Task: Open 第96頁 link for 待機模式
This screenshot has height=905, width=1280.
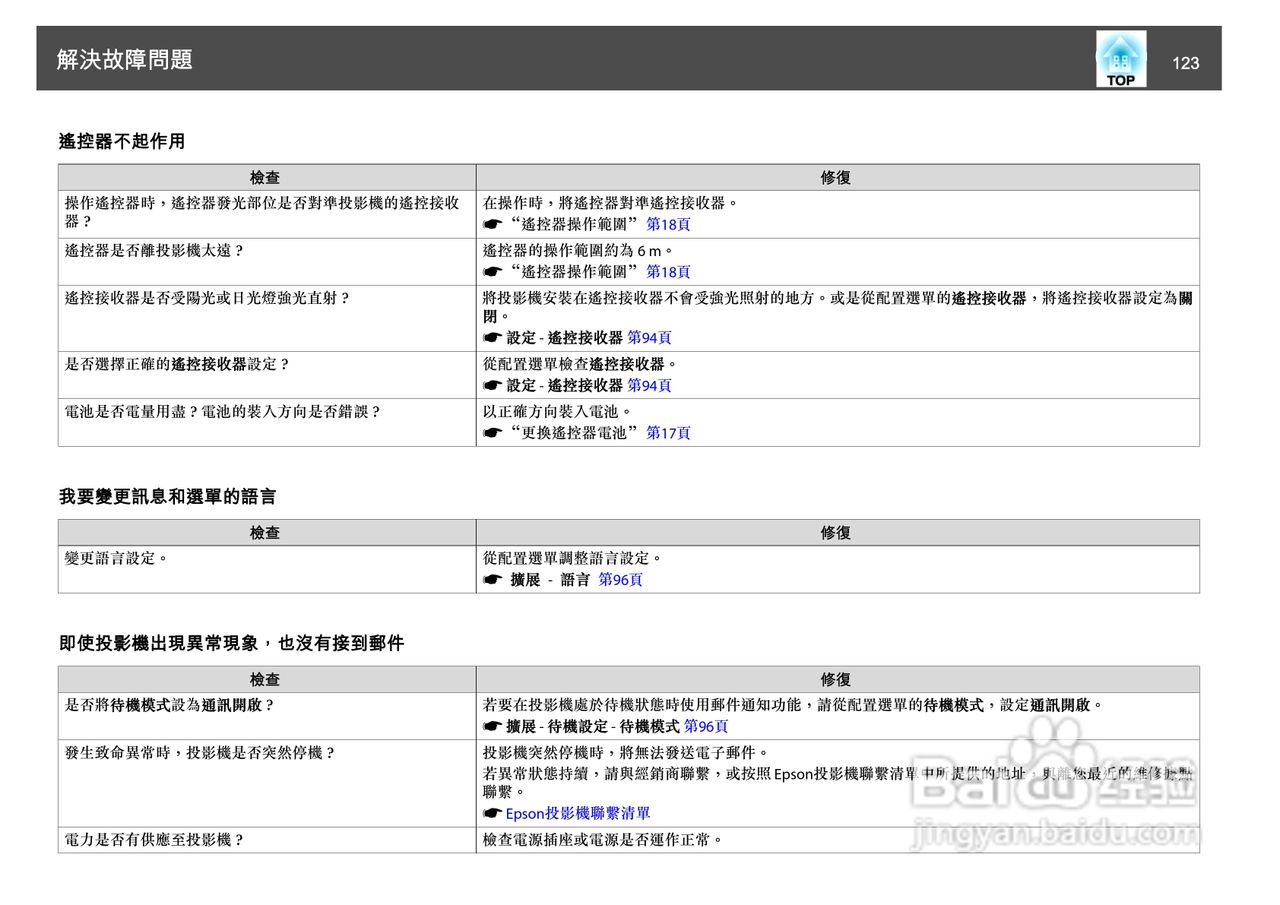Action: point(706,727)
